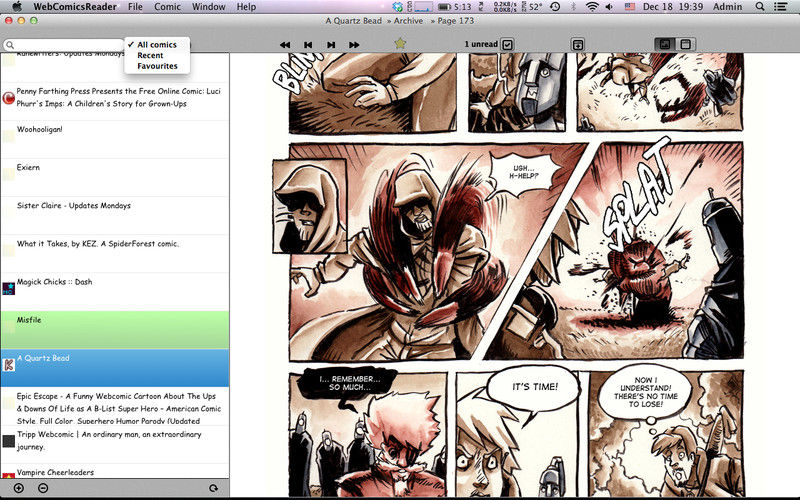Click the download page icon in toolbar

[578, 44]
